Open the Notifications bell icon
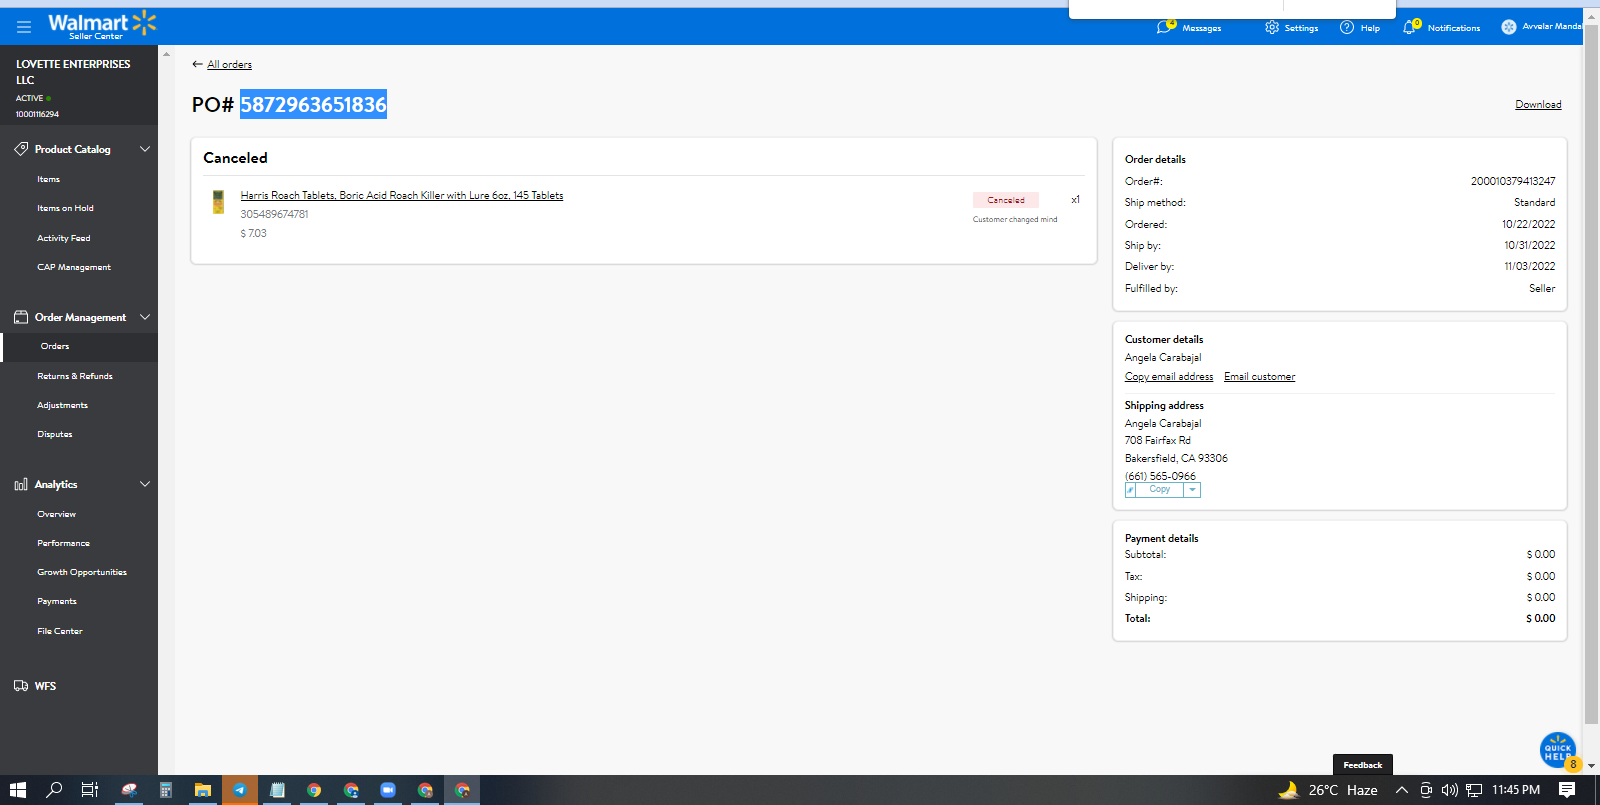The height and width of the screenshot is (805, 1600). coord(1411,27)
